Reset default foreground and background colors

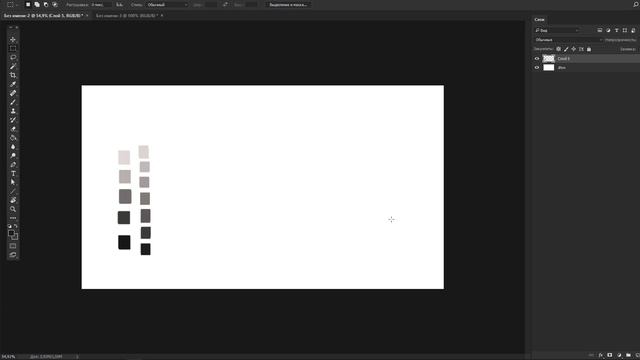(x=10, y=226)
